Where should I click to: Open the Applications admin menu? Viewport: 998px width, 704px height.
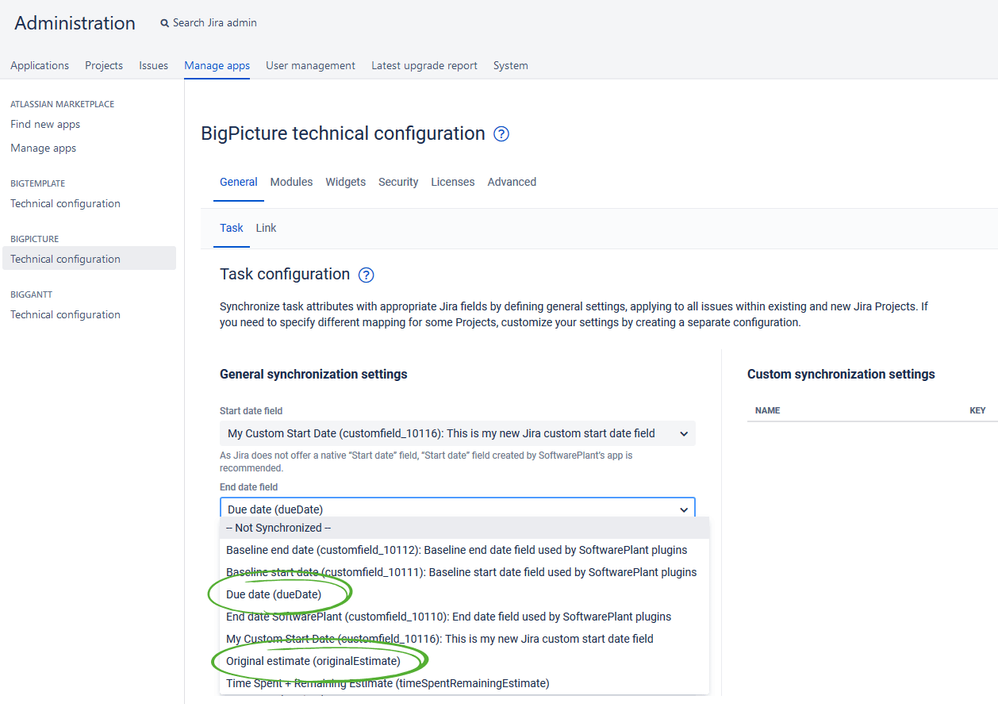point(39,66)
